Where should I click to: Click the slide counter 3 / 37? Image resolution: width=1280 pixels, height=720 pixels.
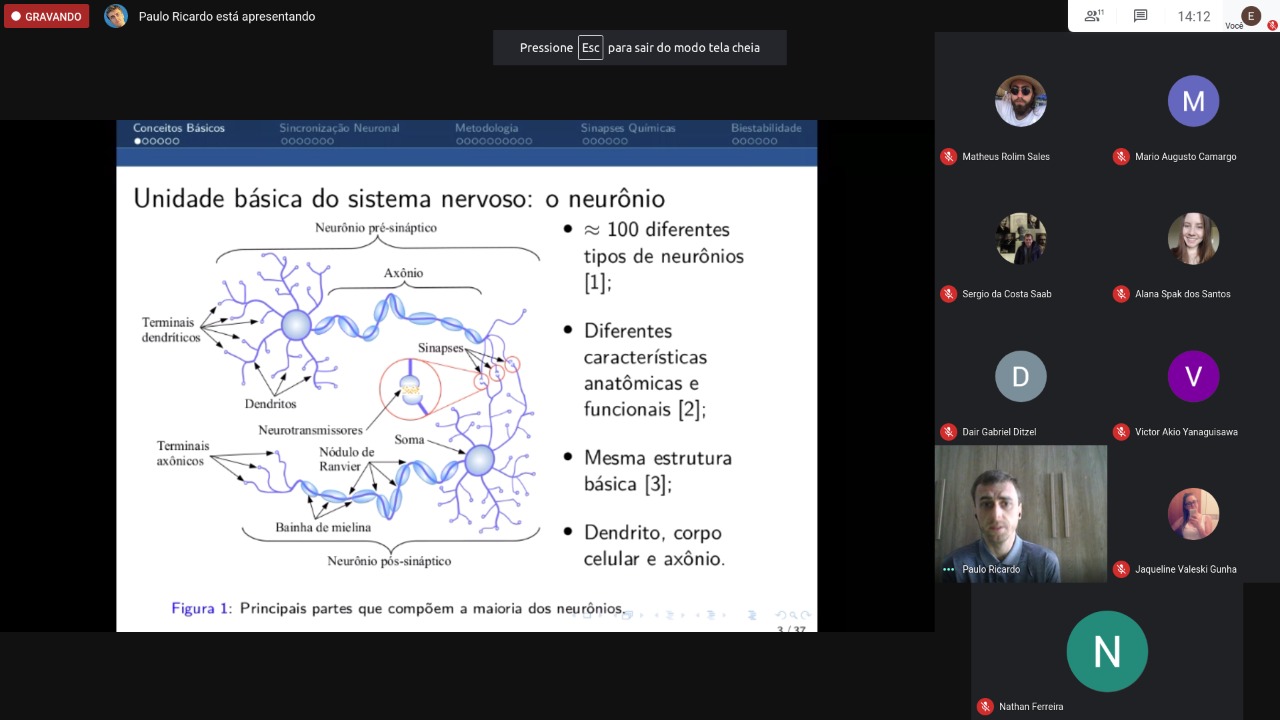click(791, 629)
